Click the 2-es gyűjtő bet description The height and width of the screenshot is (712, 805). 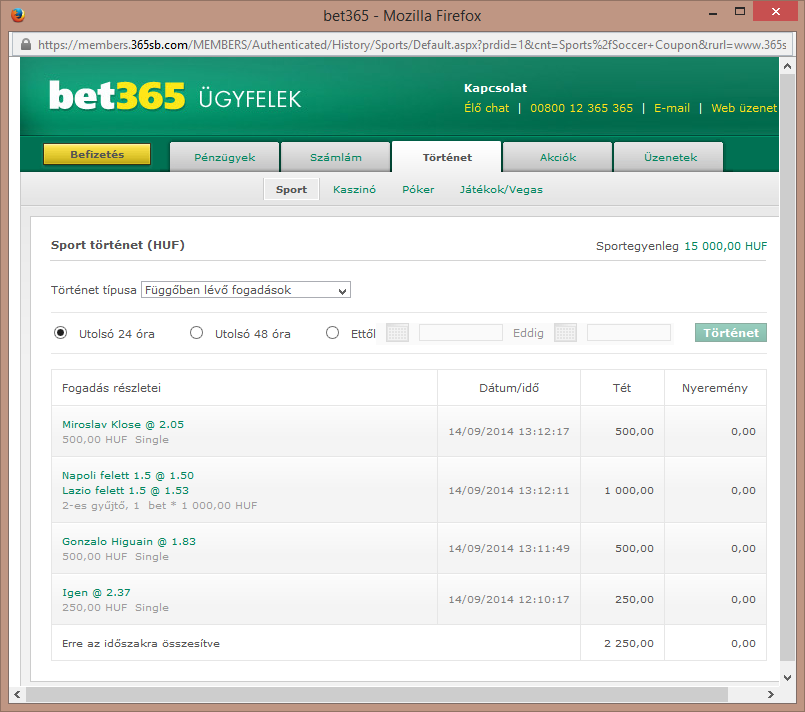tap(160, 505)
